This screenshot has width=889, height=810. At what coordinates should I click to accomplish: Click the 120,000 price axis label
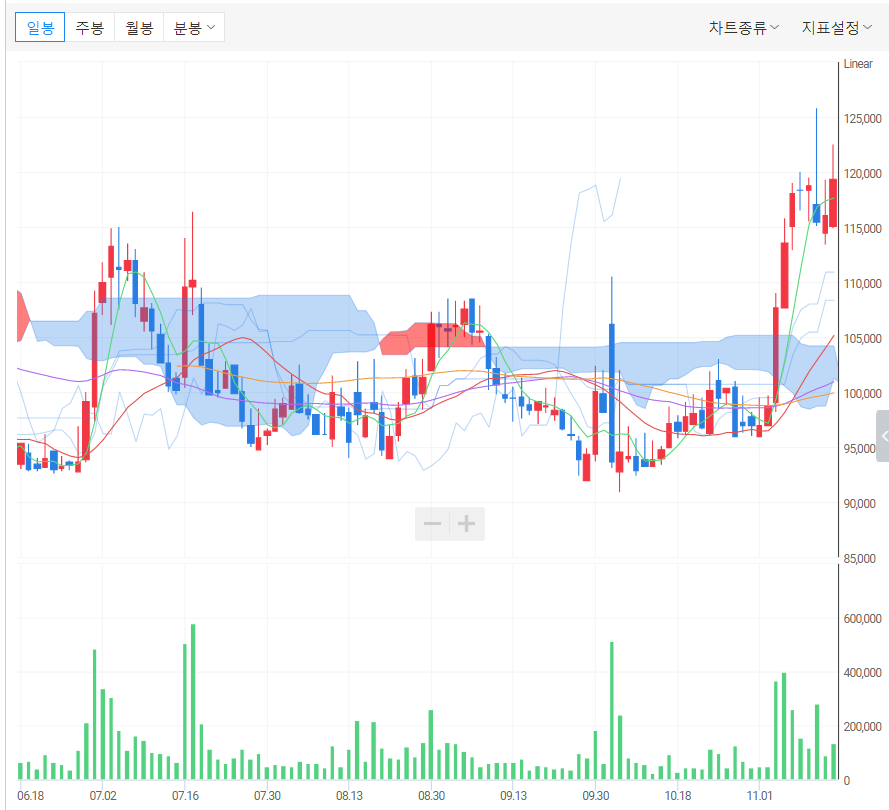click(x=862, y=173)
